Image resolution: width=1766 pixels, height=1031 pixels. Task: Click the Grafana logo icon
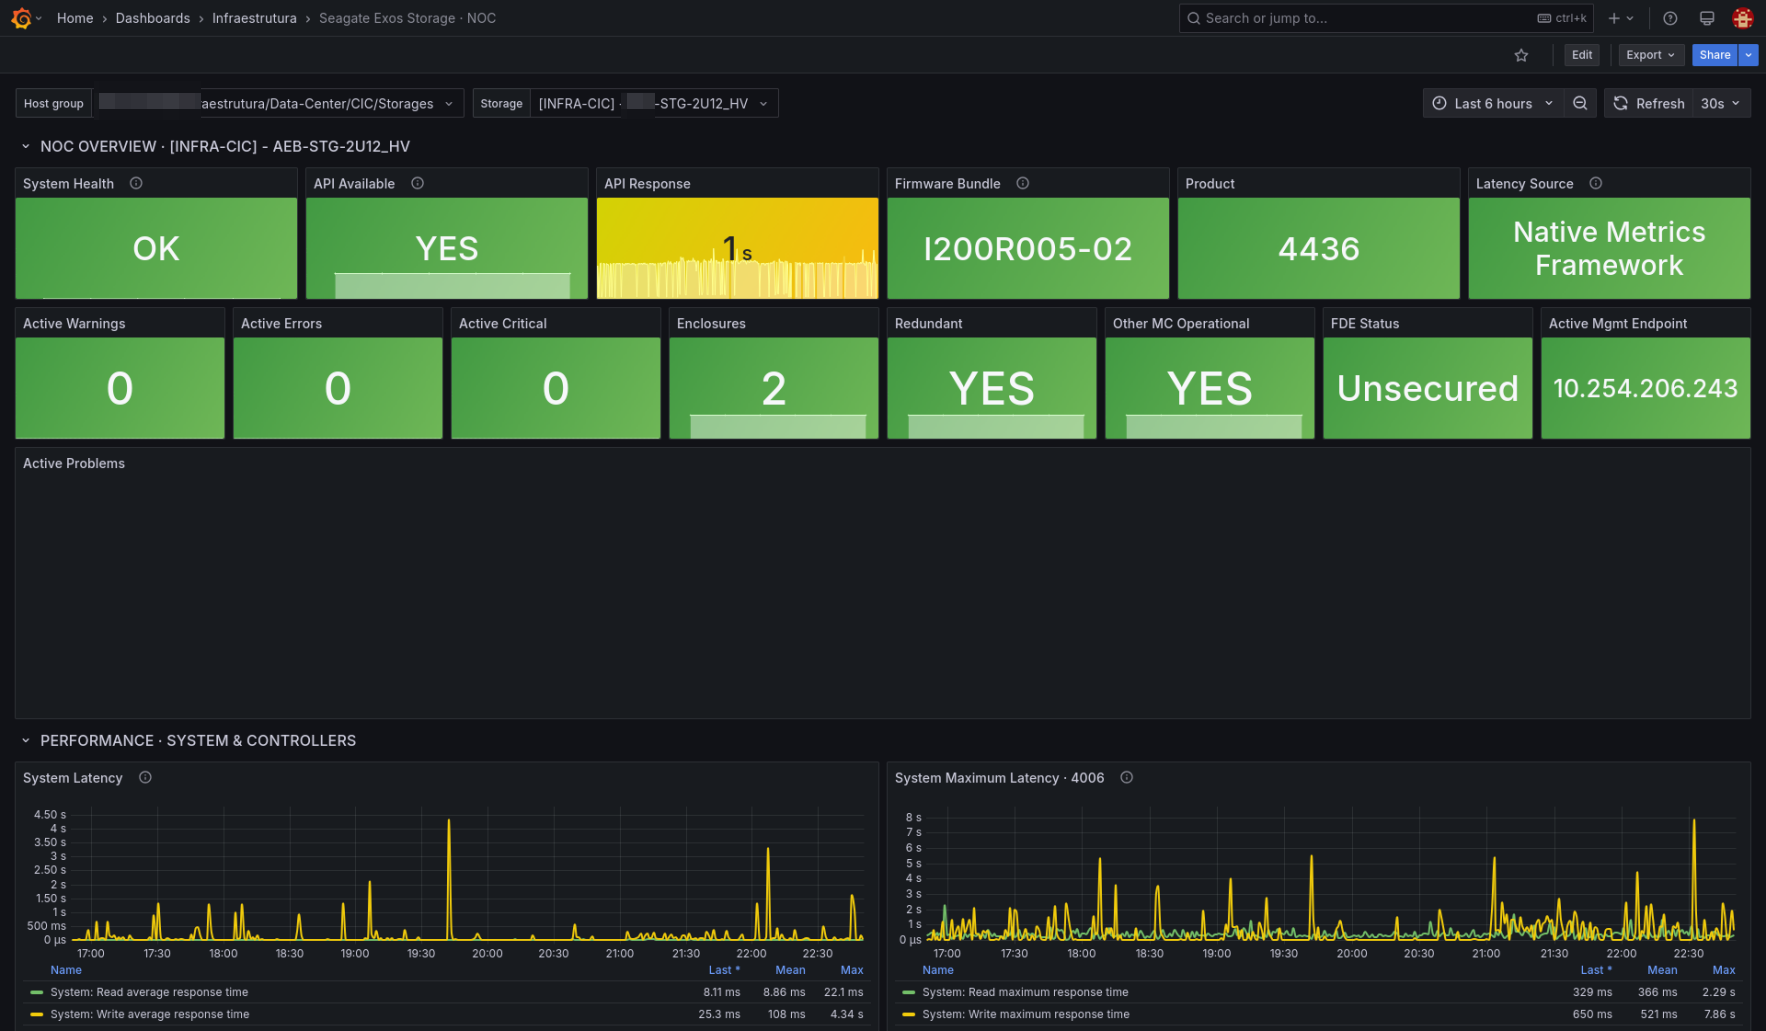pos(21,18)
